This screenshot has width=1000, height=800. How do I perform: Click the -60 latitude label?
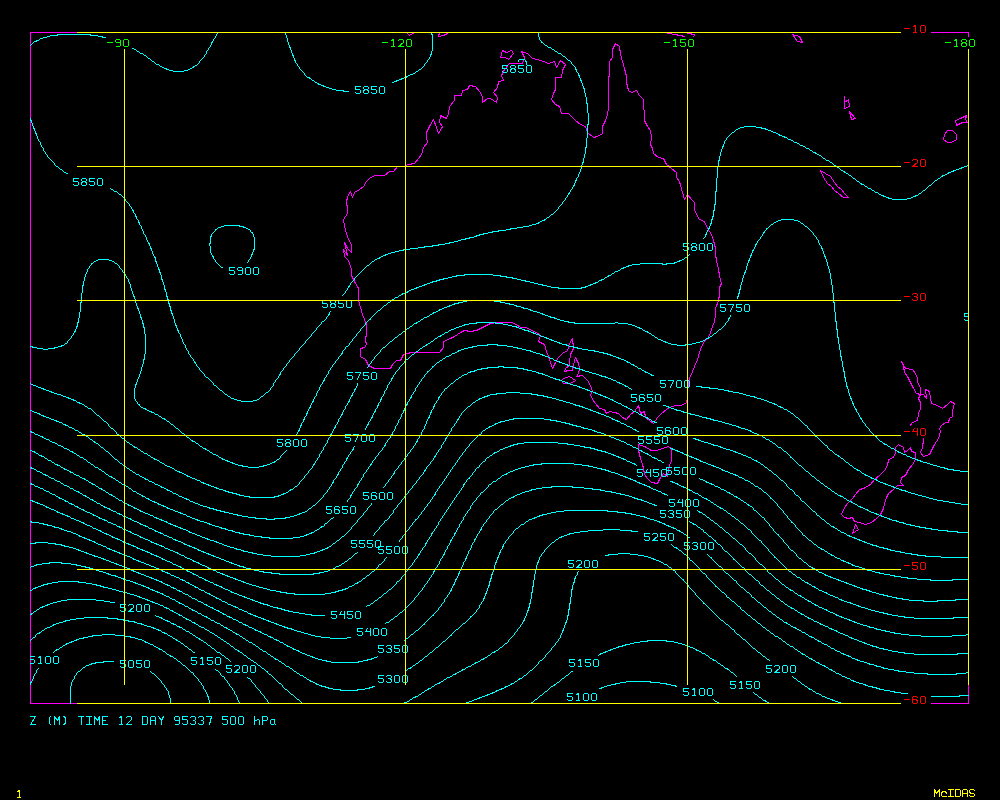pos(914,700)
